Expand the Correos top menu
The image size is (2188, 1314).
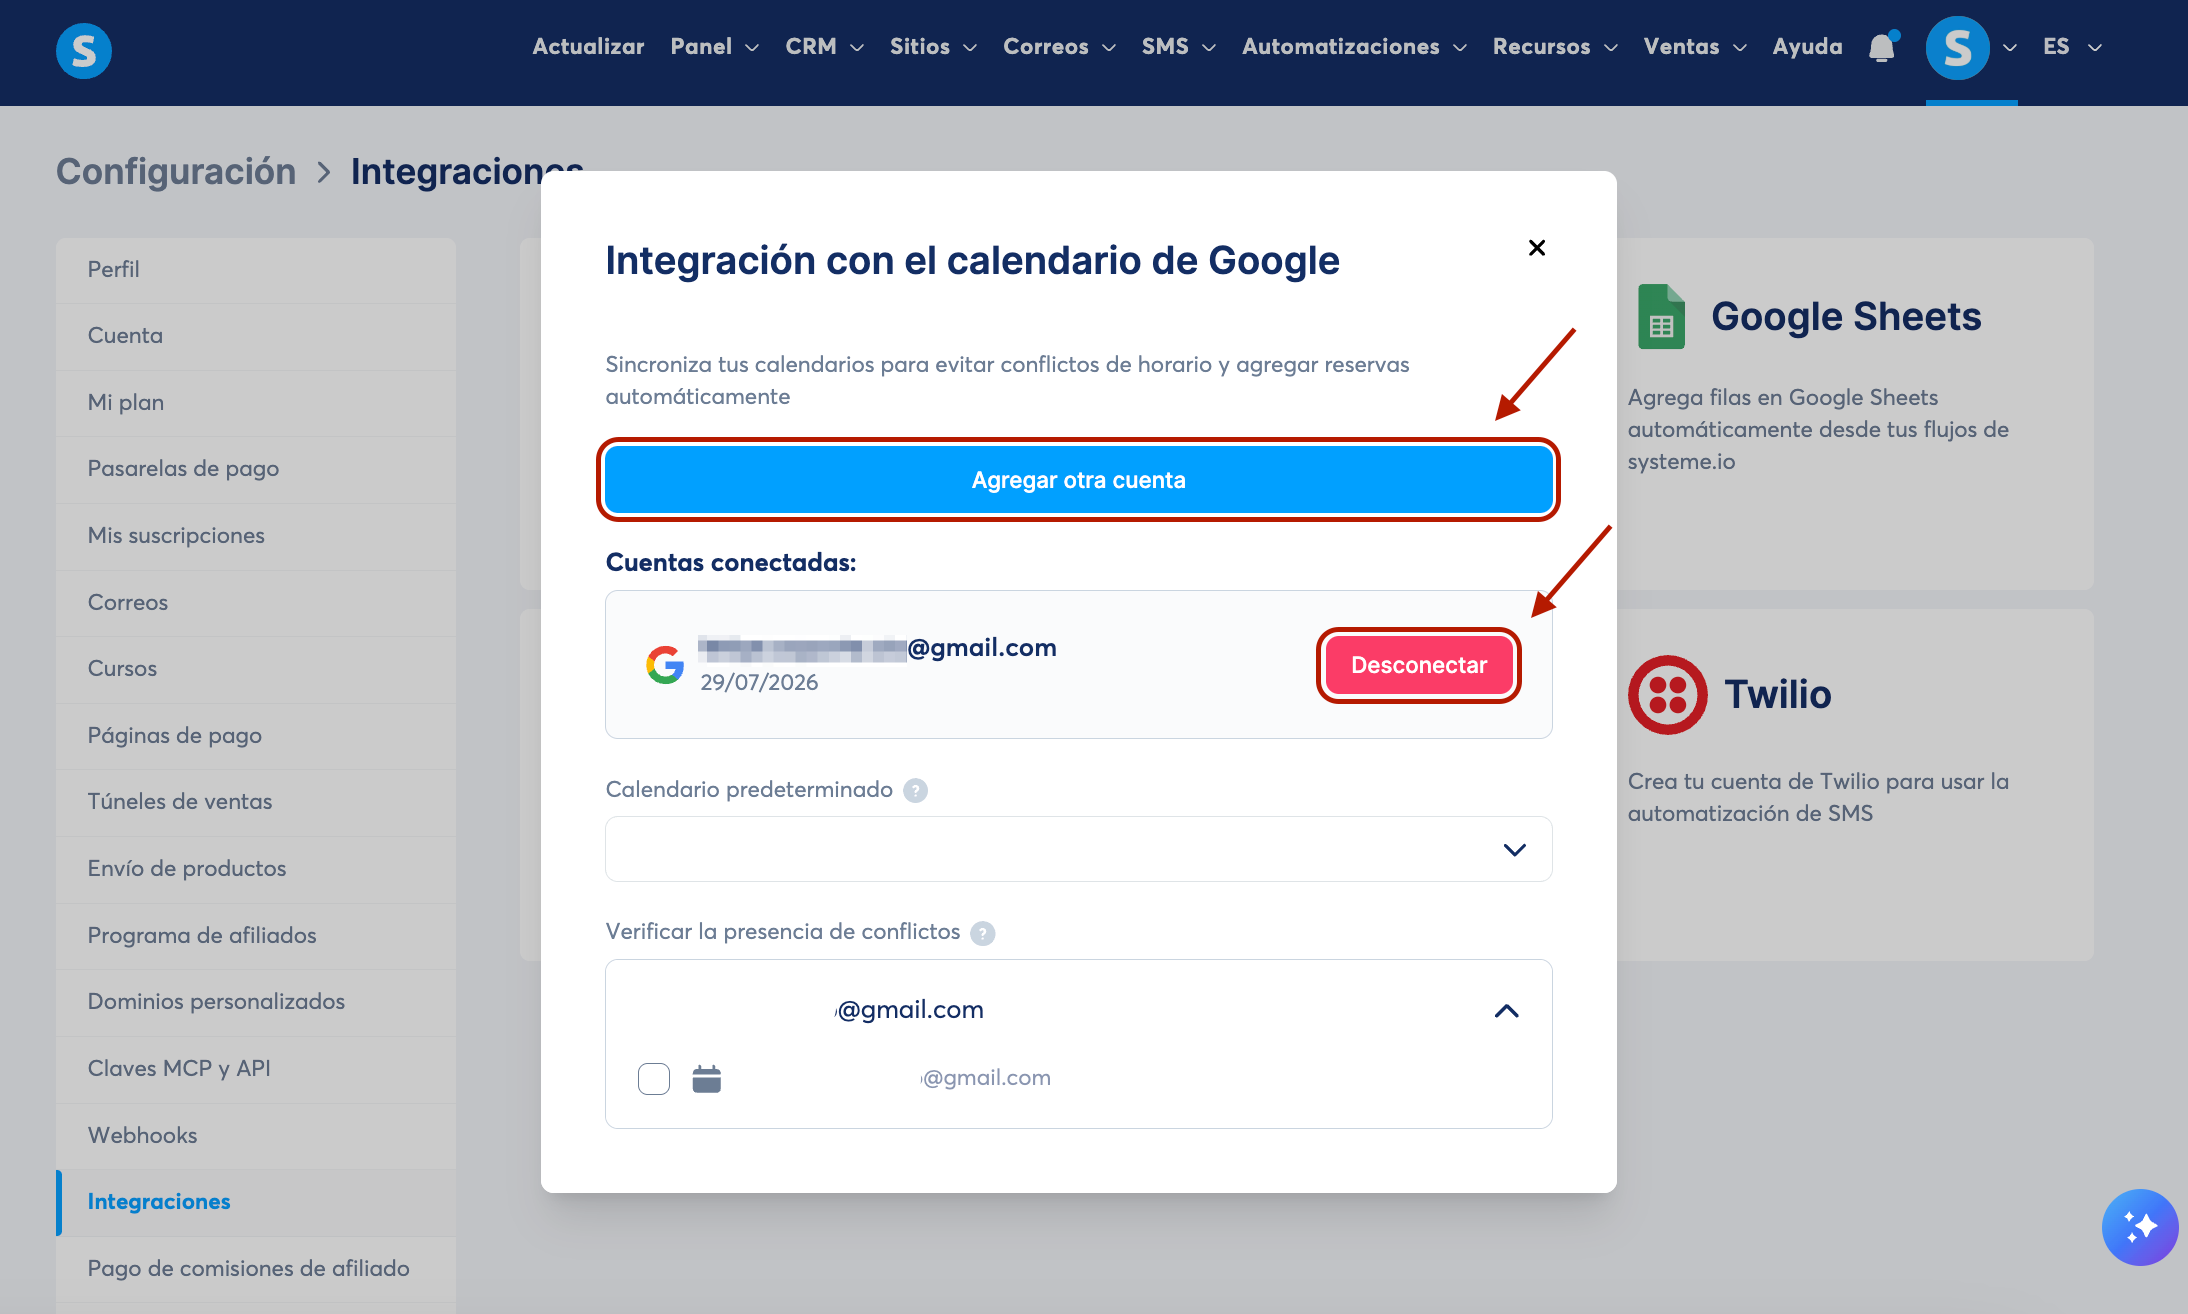click(1059, 47)
